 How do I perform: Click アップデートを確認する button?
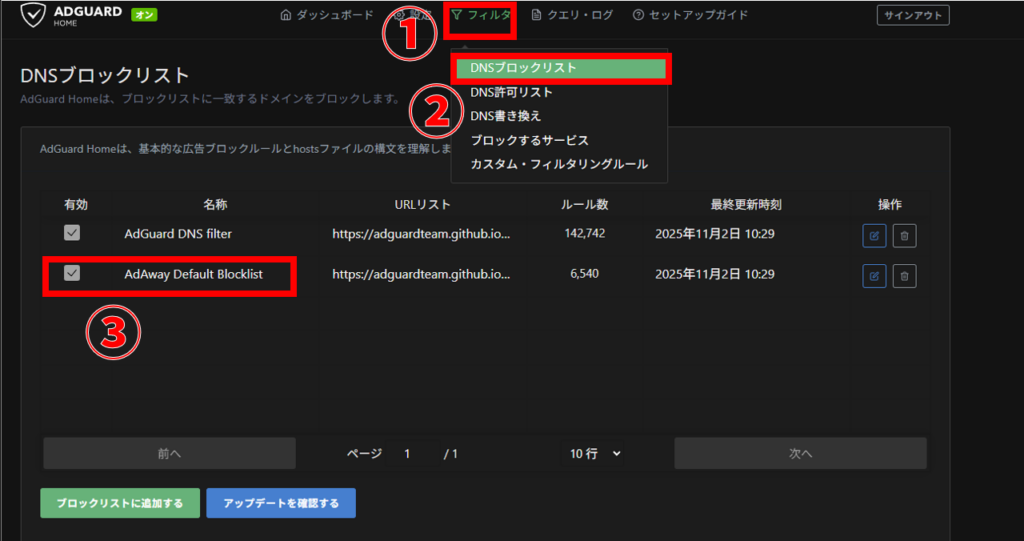[x=281, y=503]
